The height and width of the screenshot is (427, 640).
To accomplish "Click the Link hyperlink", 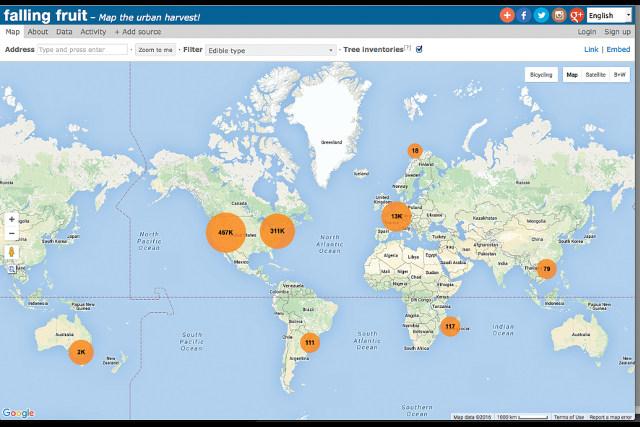I will click(591, 49).
